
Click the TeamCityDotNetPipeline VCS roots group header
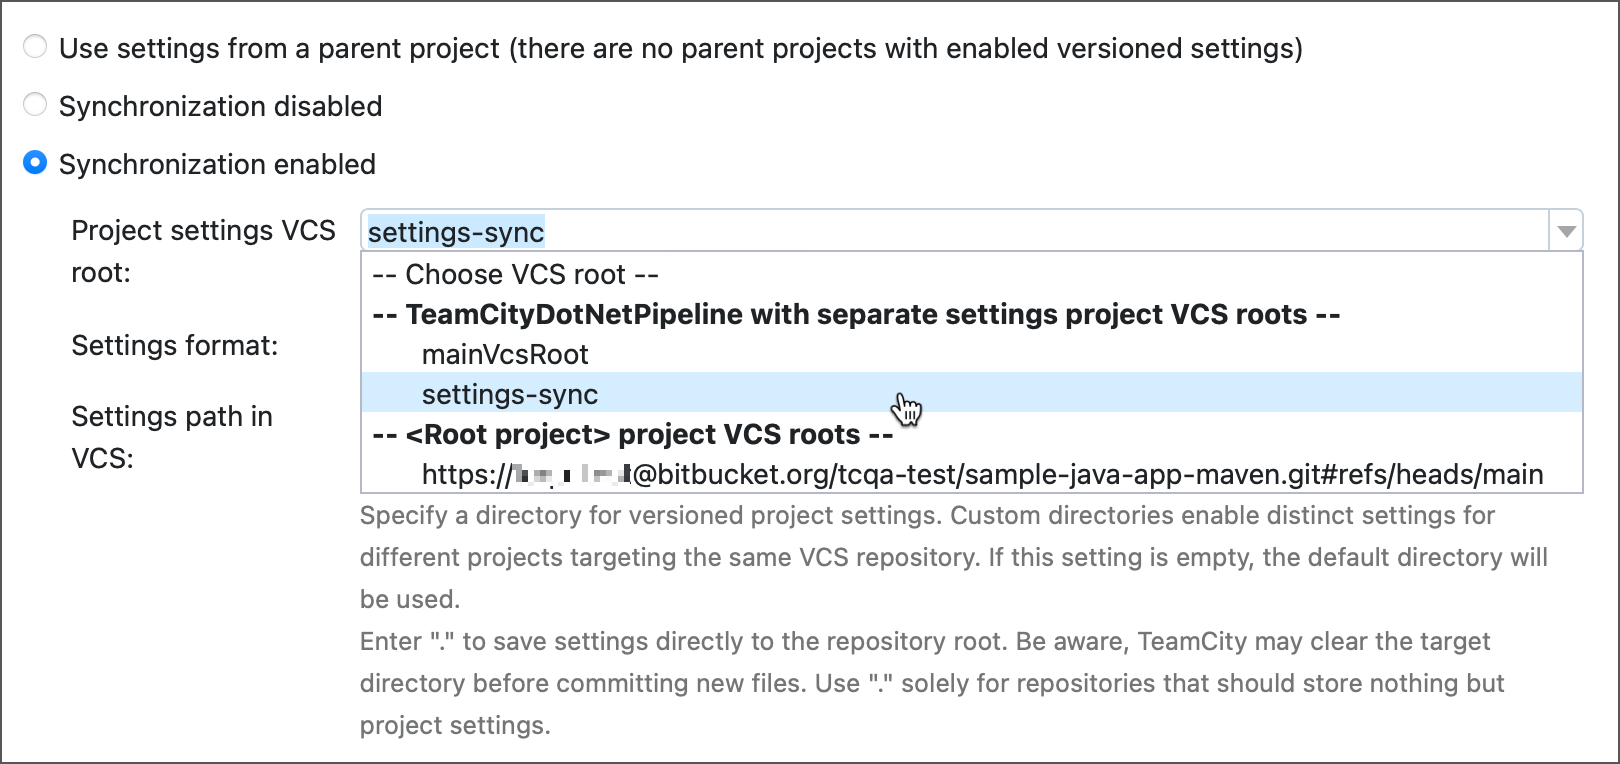[x=856, y=314]
